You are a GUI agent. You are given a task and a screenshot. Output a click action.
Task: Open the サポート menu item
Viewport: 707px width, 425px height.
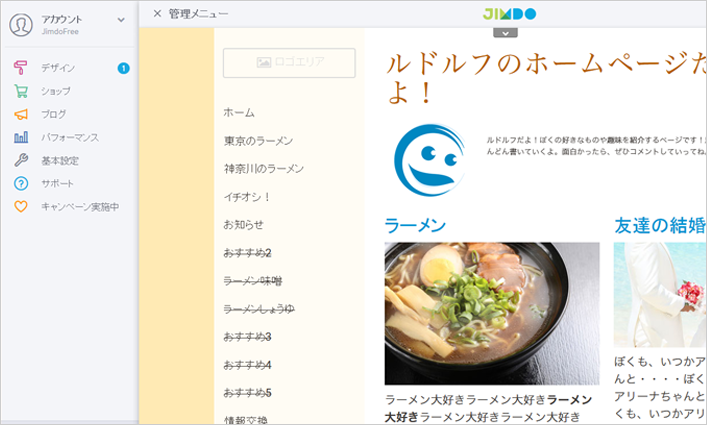click(57, 183)
